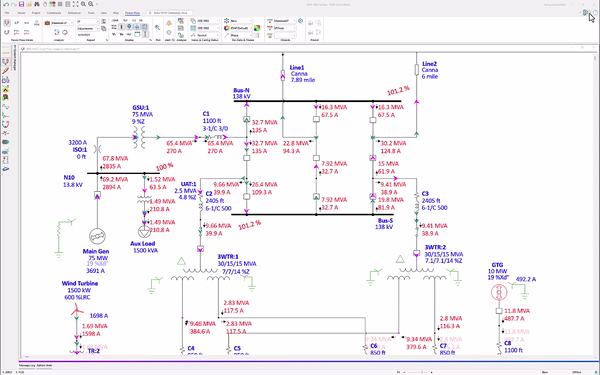
Task: Select the pencil Edit mode icon in sidebar
Action: [x=5, y=71]
